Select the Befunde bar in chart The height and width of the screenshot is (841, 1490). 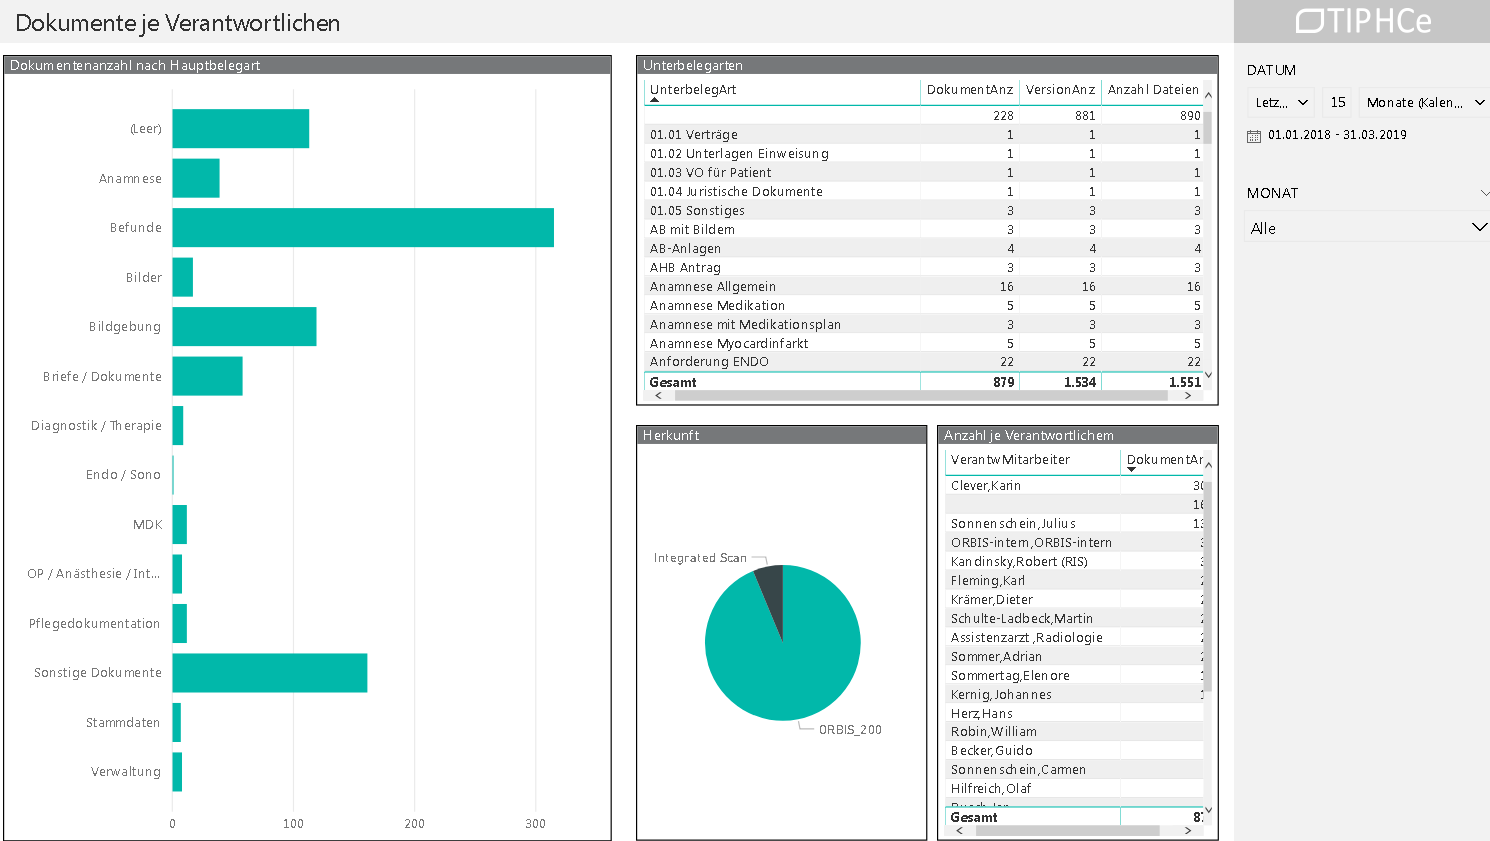point(363,228)
